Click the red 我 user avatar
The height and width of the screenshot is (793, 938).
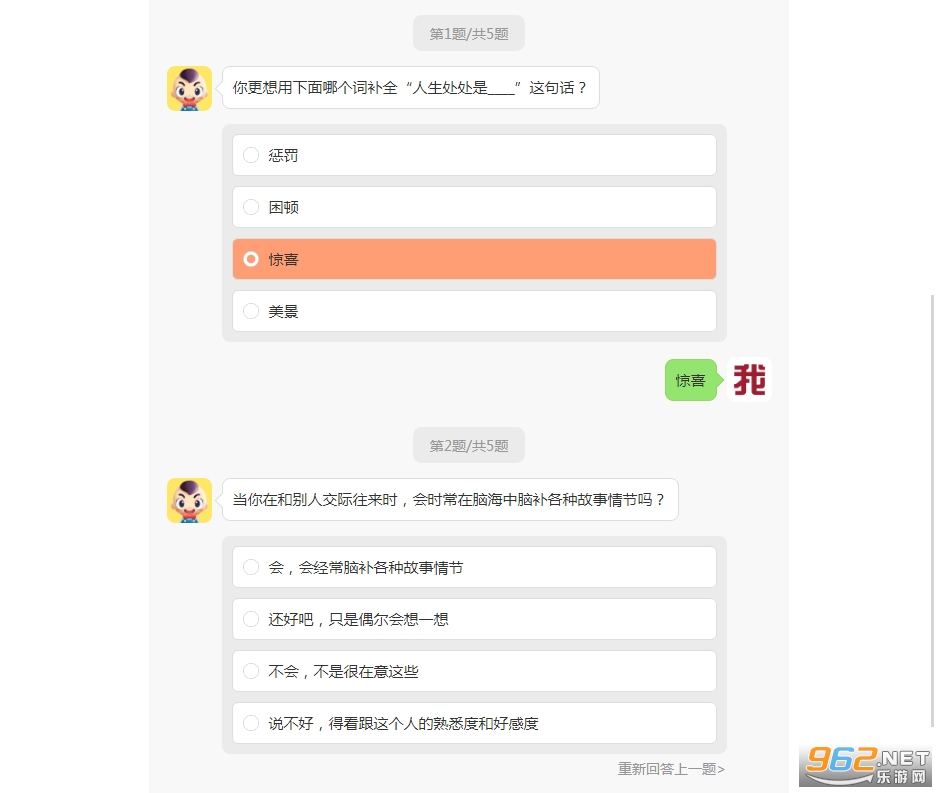tap(750, 380)
